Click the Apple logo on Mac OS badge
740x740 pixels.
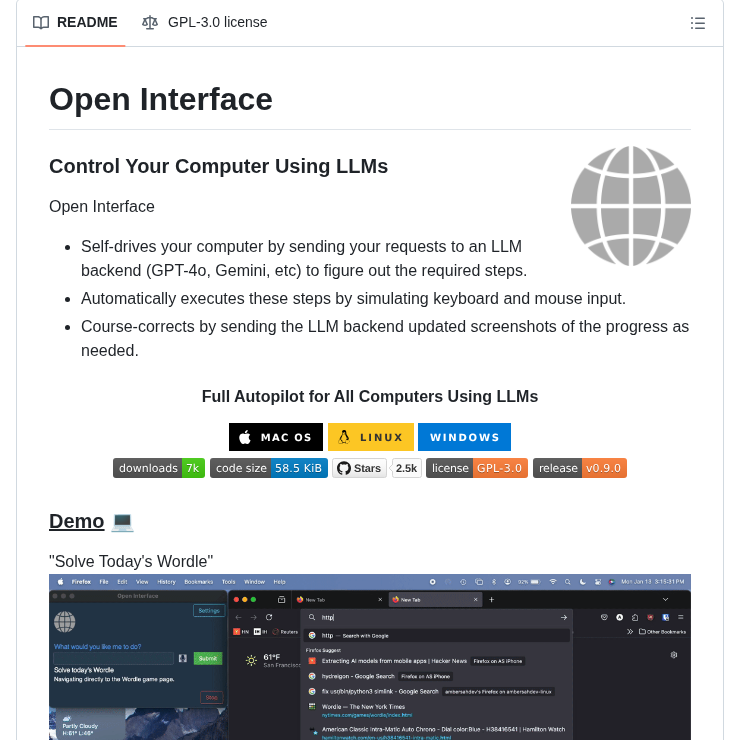pyautogui.click(x=245, y=437)
